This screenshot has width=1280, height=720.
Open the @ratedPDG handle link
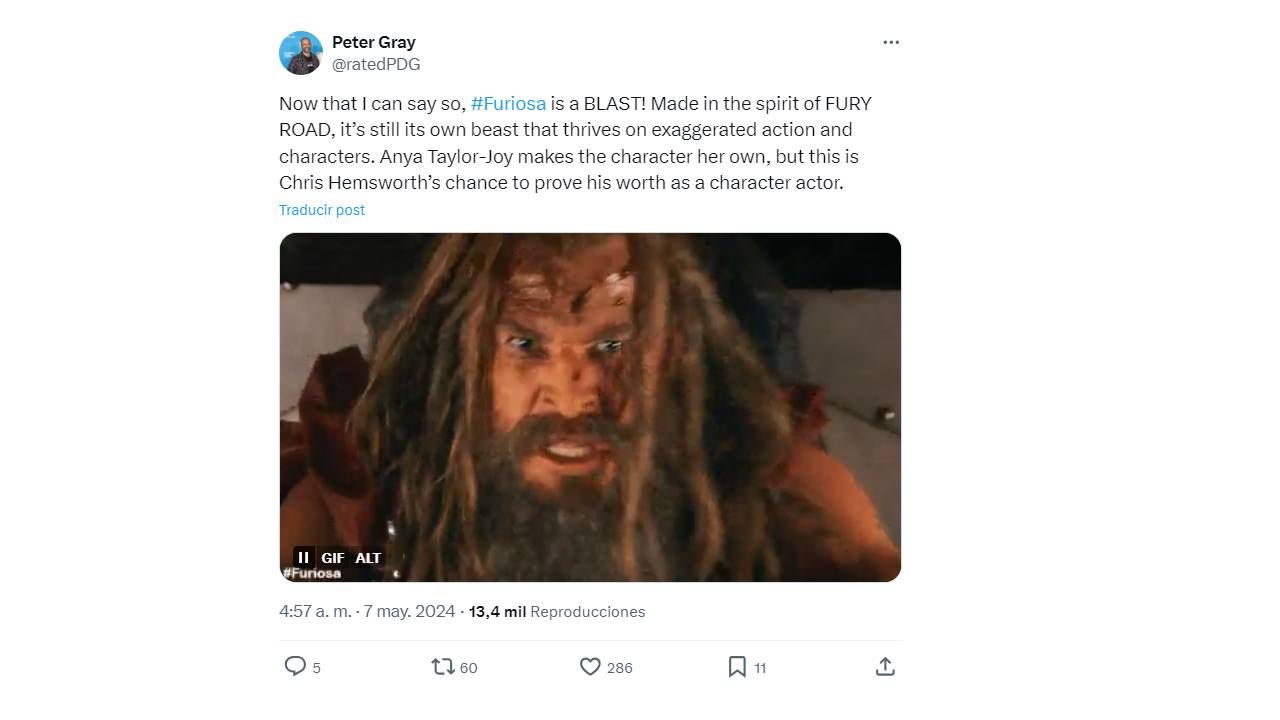pyautogui.click(x=376, y=64)
